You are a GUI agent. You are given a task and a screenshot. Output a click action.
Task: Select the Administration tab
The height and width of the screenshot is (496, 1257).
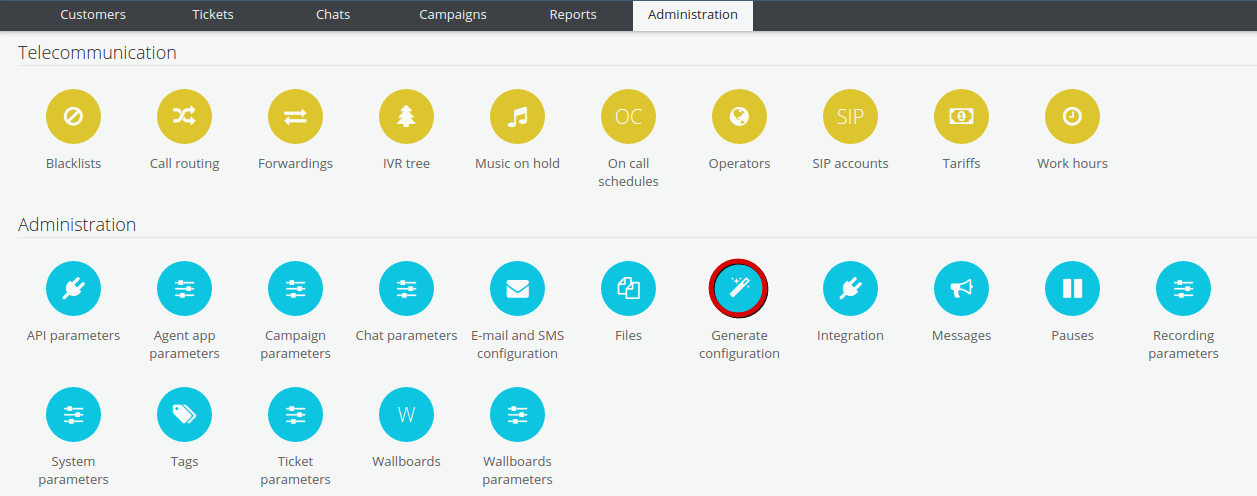click(x=693, y=15)
